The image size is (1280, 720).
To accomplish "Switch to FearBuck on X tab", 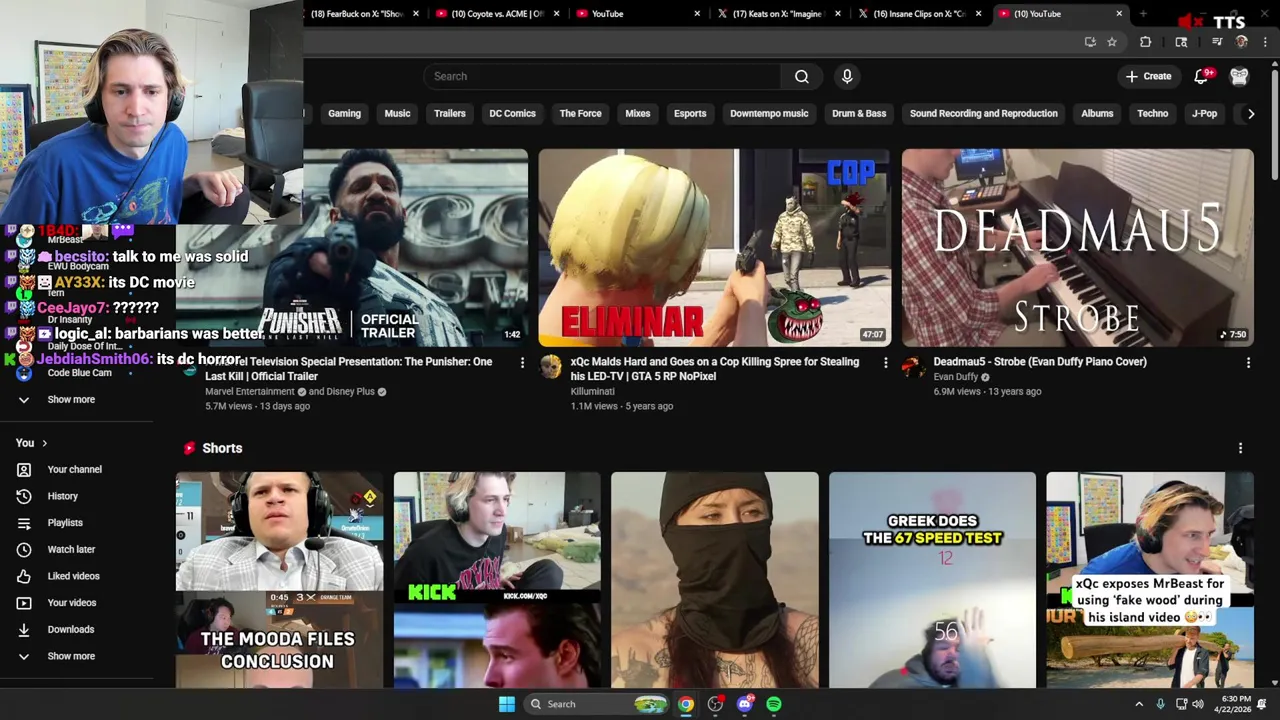I will point(357,14).
